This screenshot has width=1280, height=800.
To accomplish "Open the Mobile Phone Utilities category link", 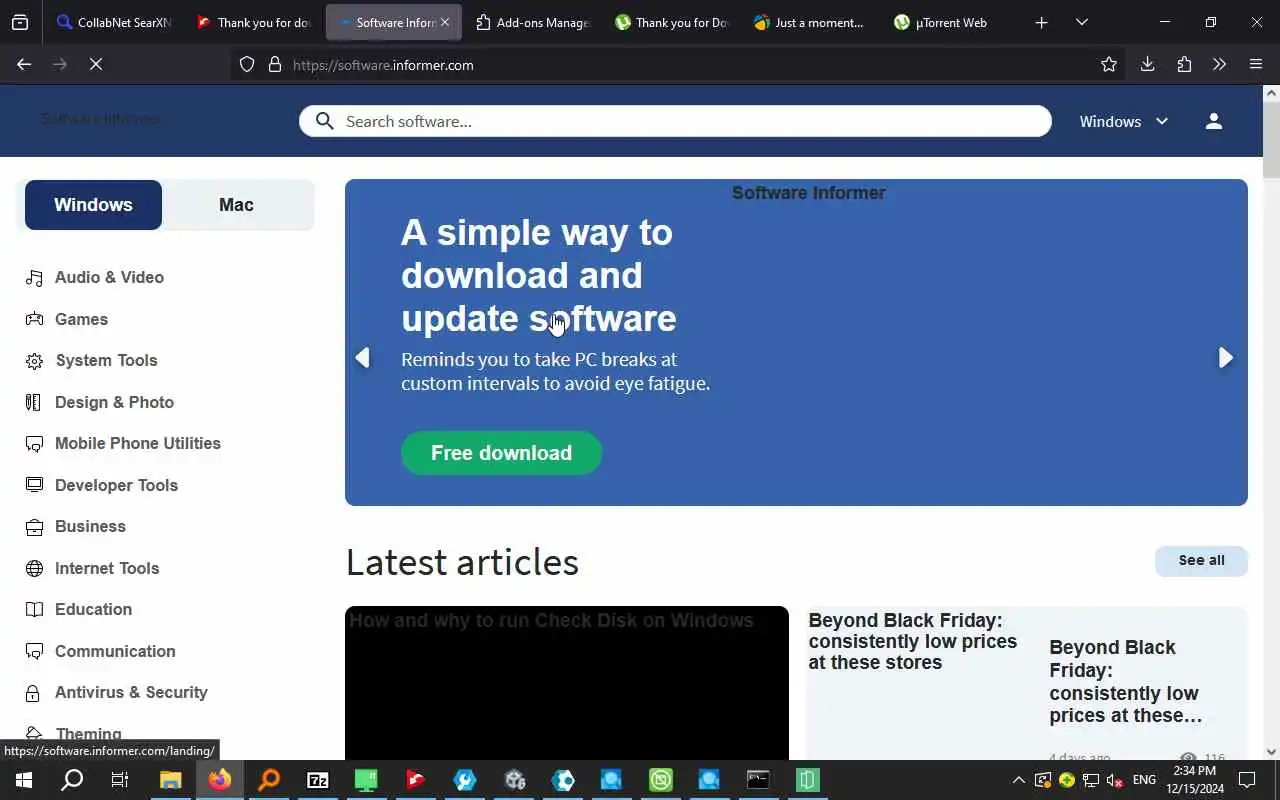I will click(138, 444).
